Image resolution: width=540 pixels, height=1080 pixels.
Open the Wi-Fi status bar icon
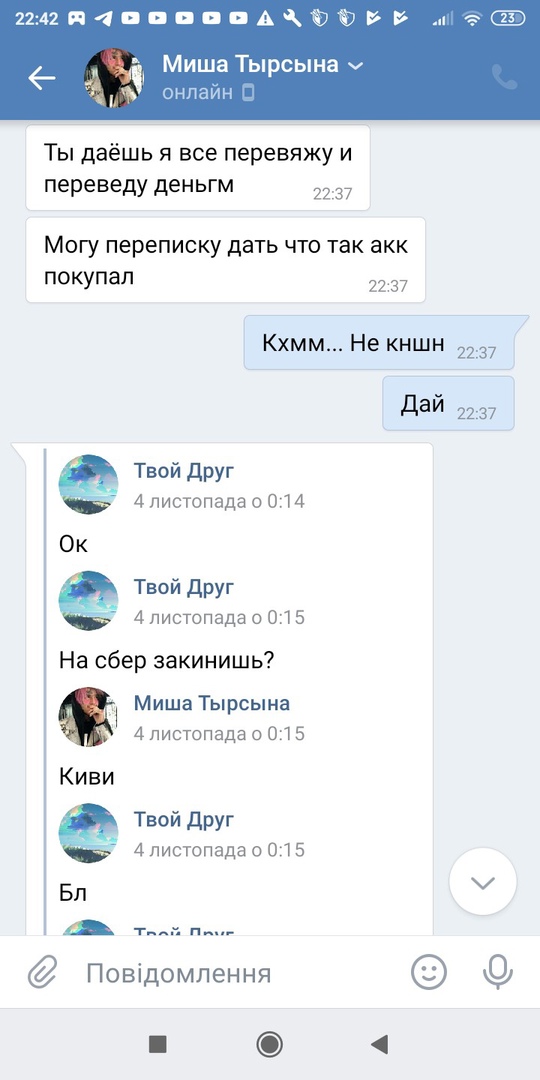472,19
